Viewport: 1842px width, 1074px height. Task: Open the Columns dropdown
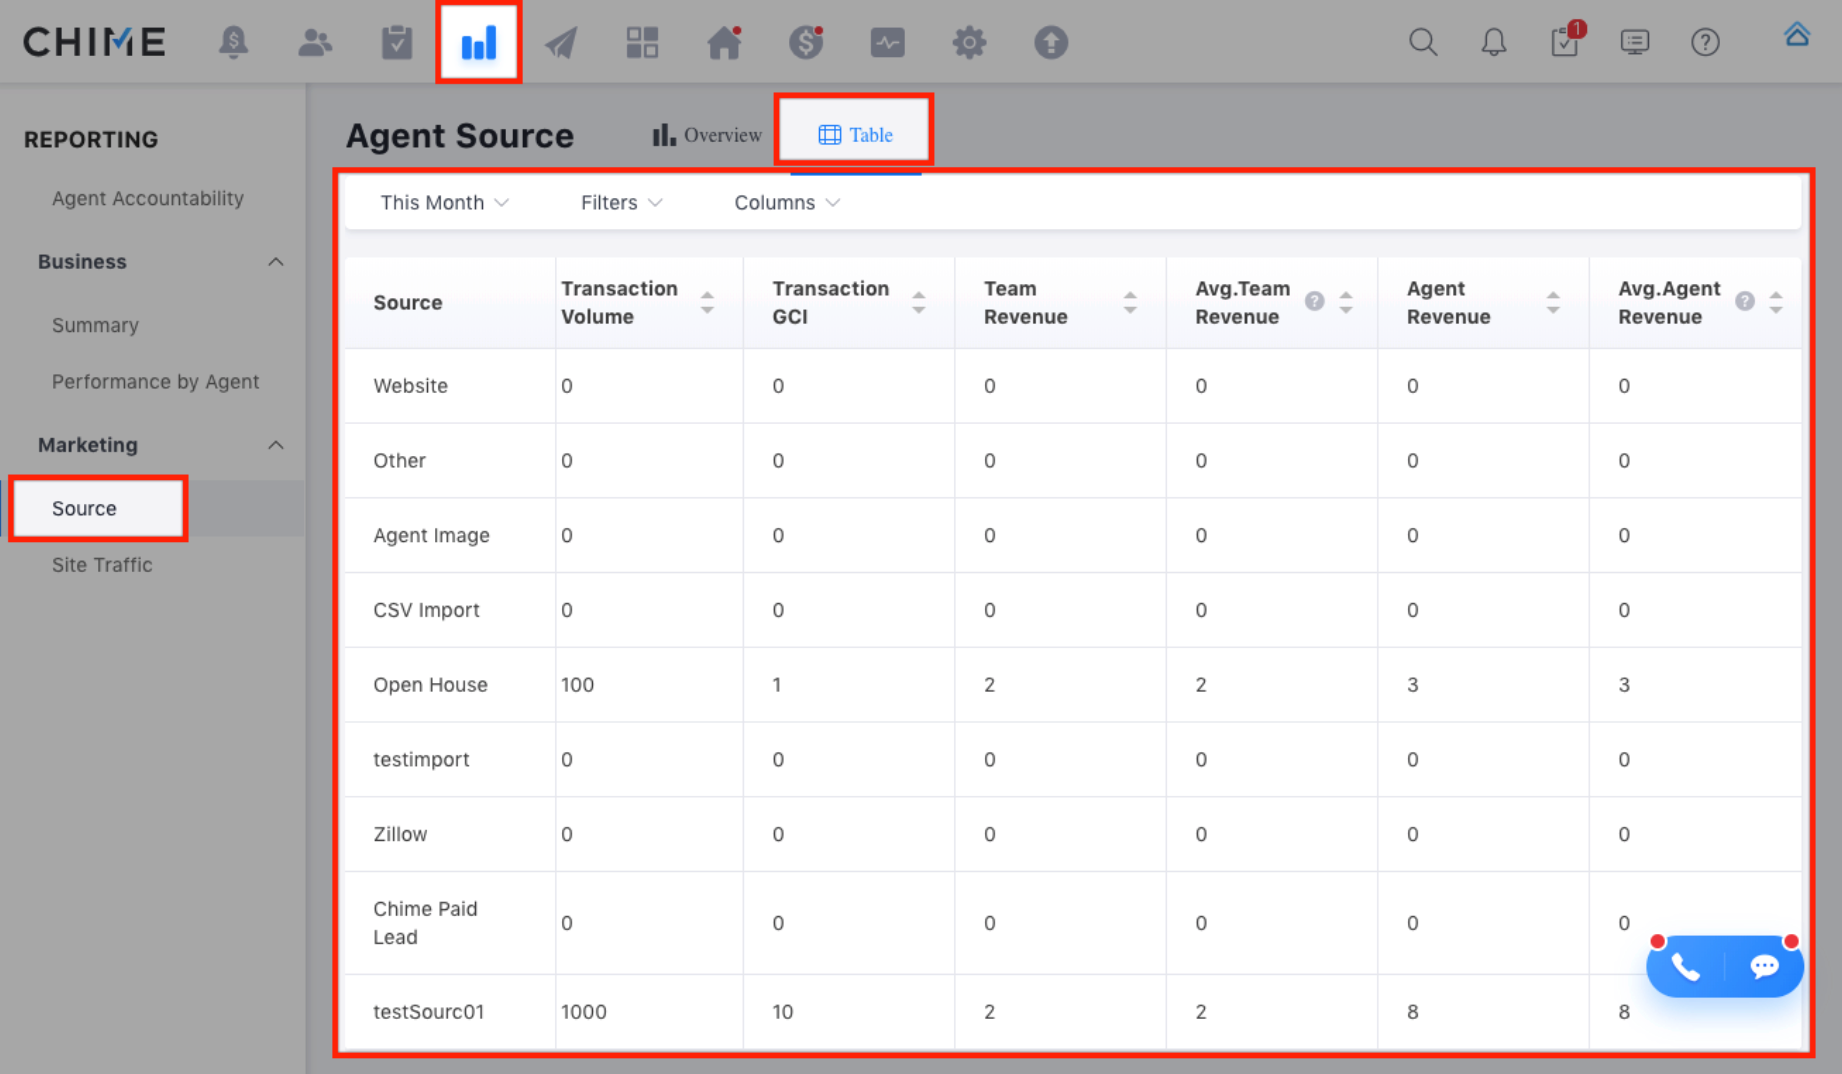787,203
